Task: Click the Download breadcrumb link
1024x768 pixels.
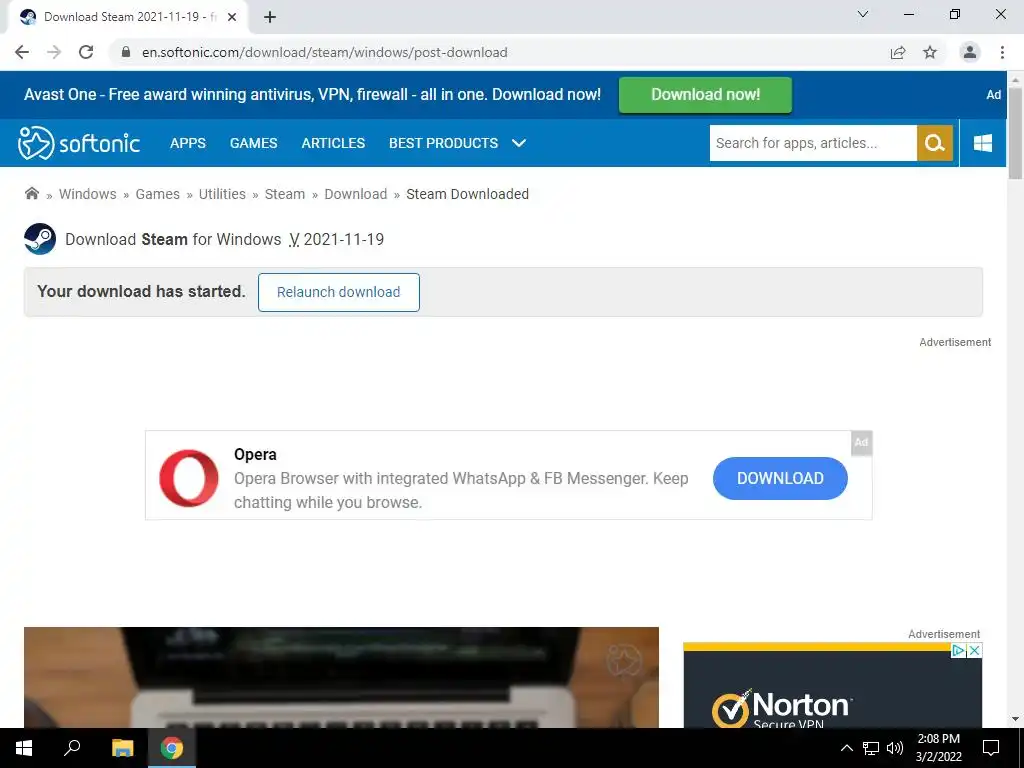Action: pyautogui.click(x=356, y=194)
